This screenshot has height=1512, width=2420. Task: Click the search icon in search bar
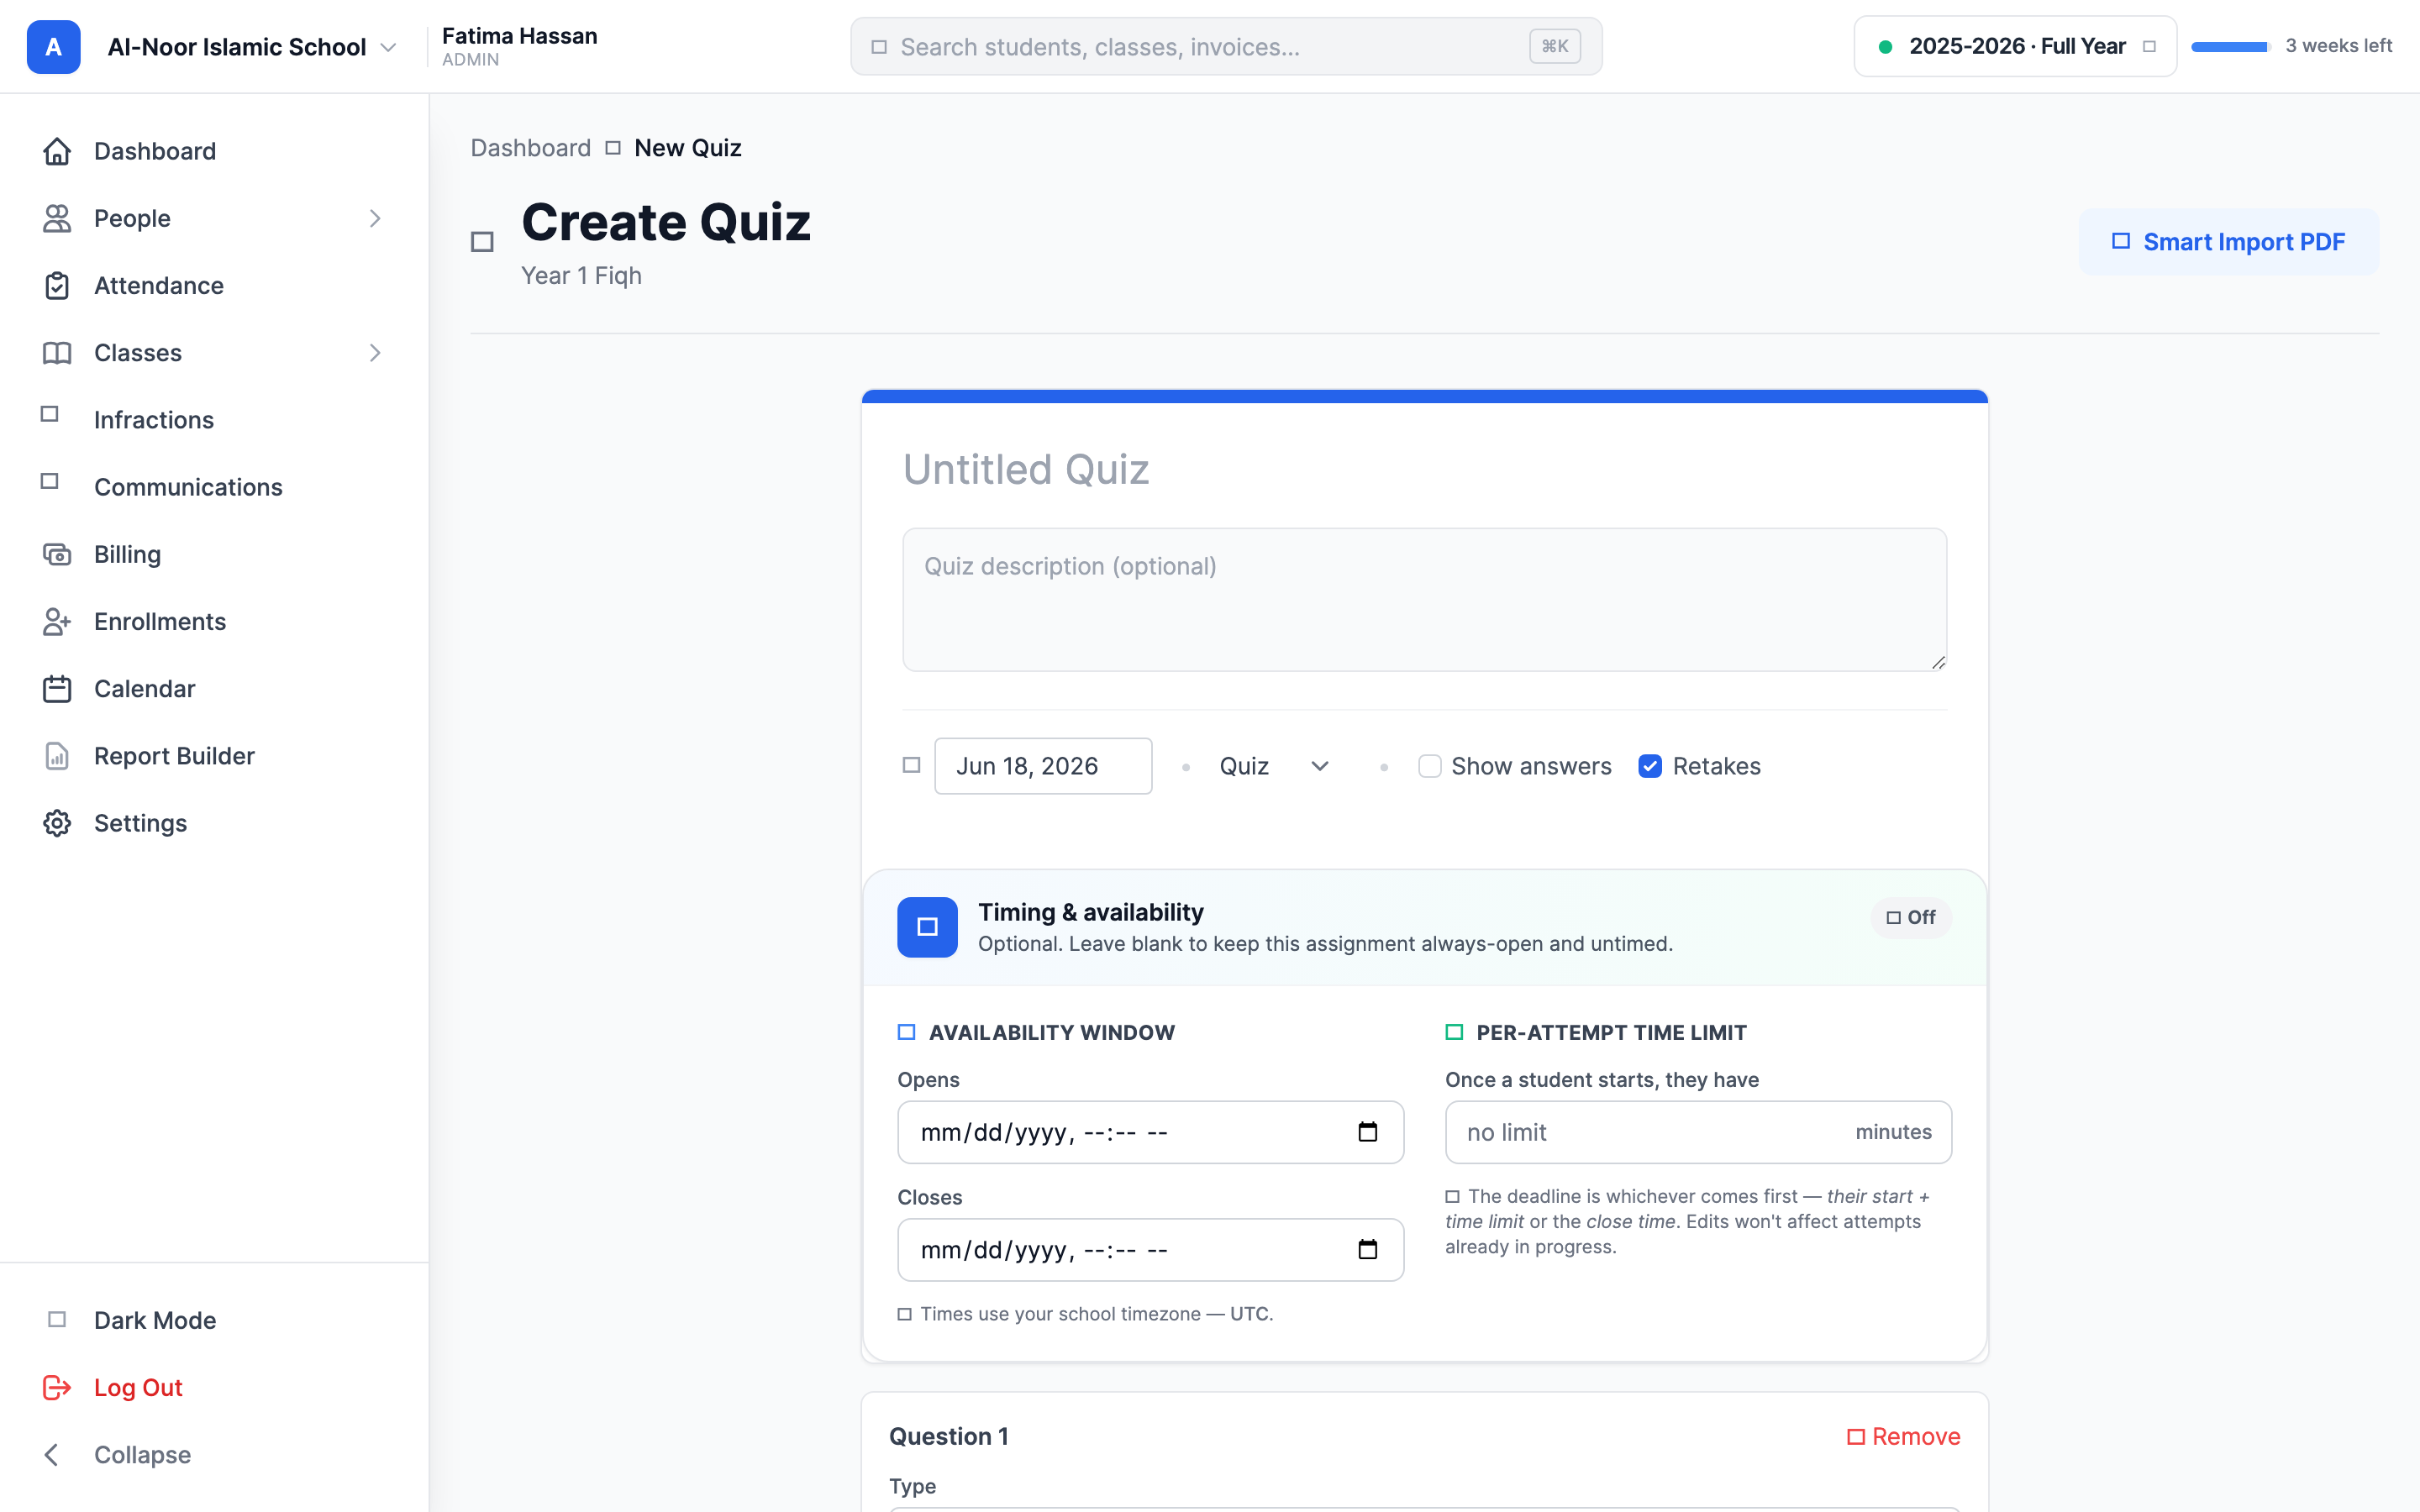(879, 47)
